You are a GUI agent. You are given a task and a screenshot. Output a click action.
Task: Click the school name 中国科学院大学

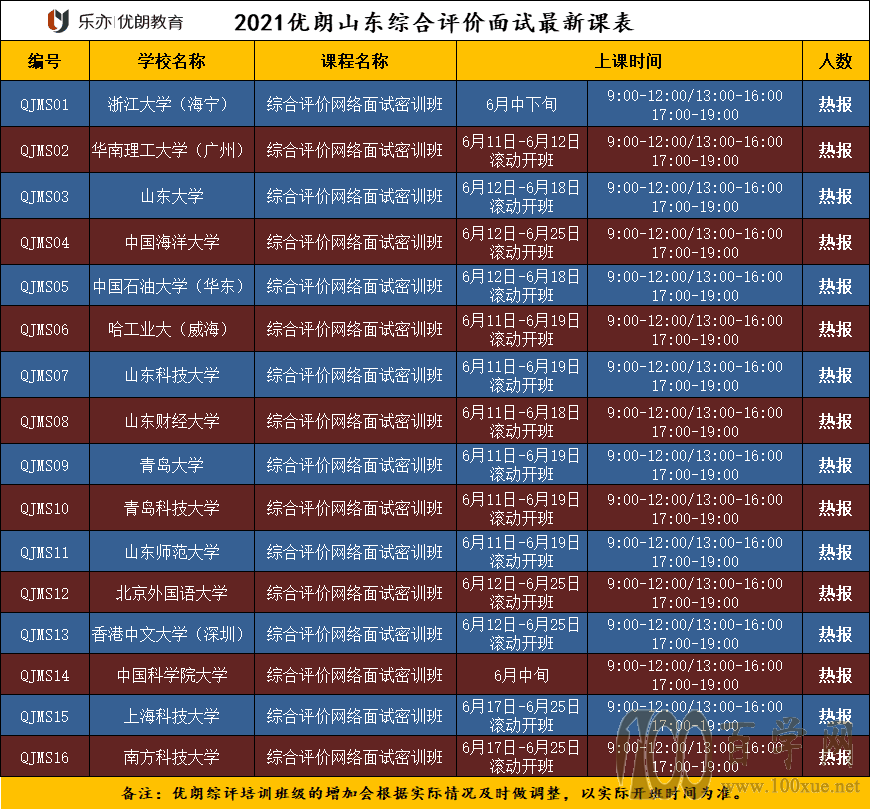click(x=172, y=676)
